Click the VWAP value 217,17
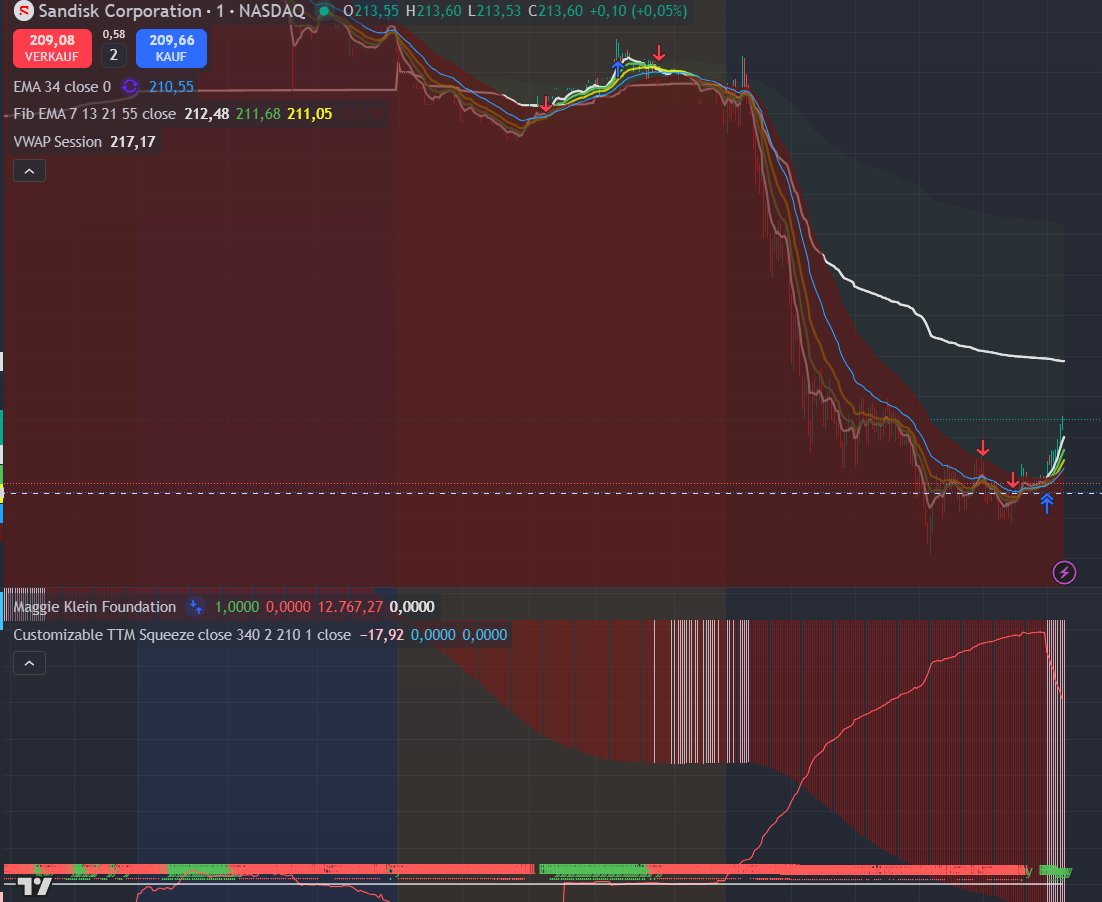 133,142
